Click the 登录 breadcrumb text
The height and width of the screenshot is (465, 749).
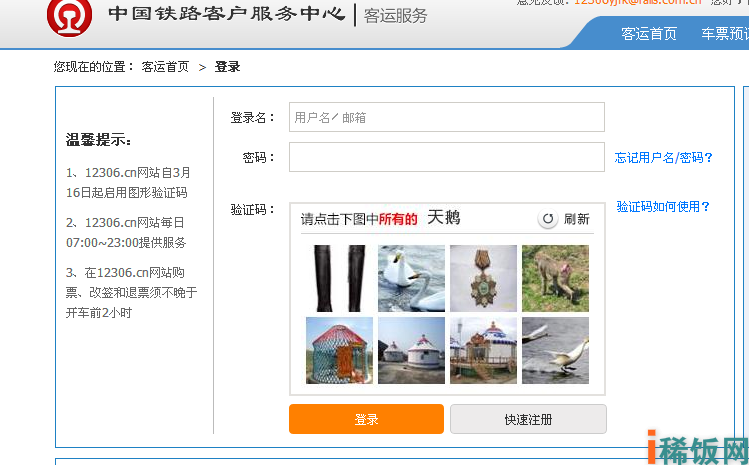coord(227,66)
